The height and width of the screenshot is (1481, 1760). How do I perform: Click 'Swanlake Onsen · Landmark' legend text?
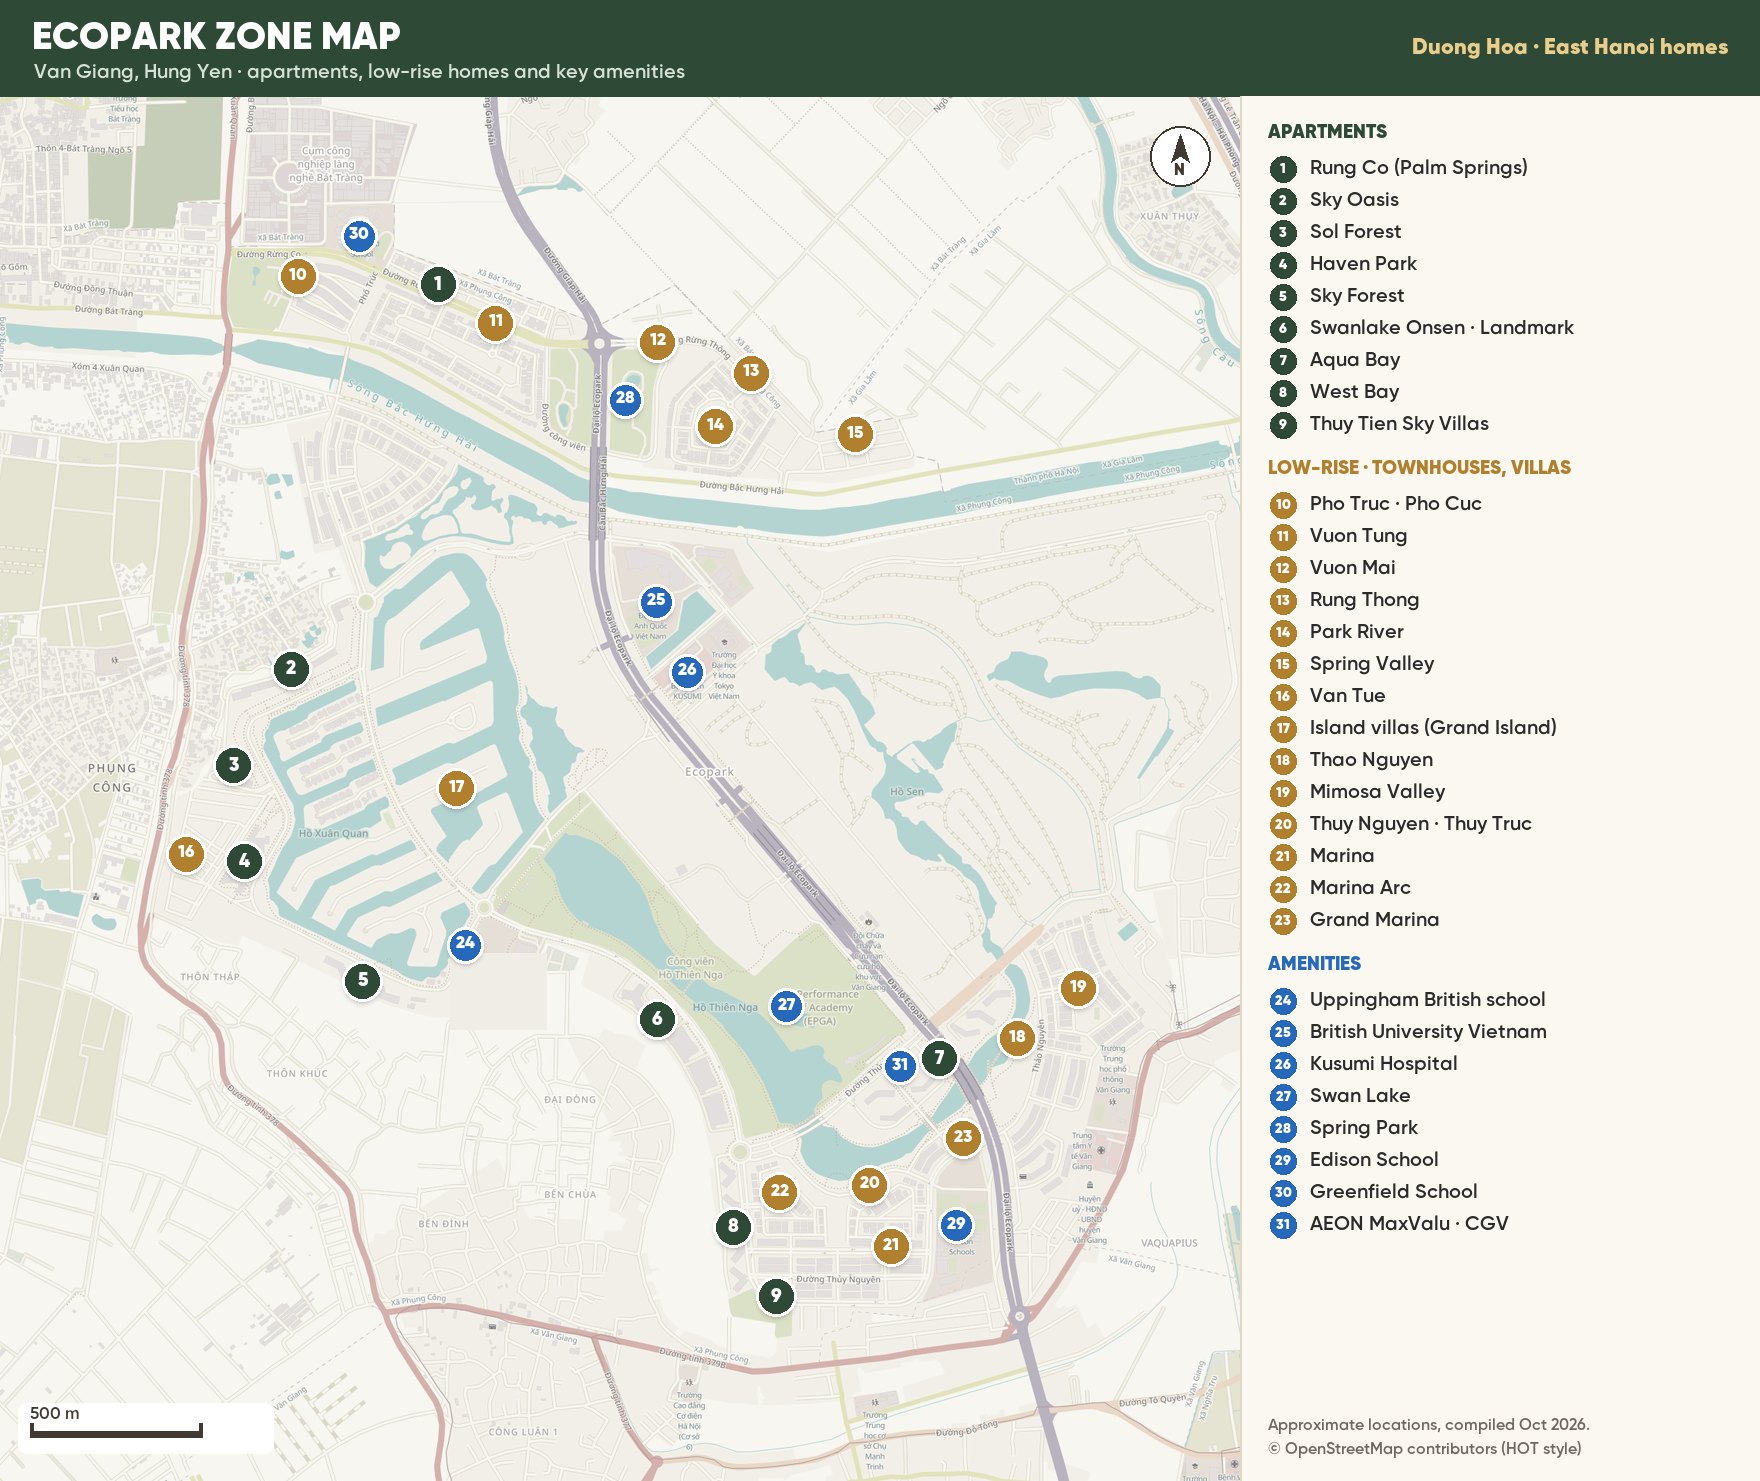1441,327
